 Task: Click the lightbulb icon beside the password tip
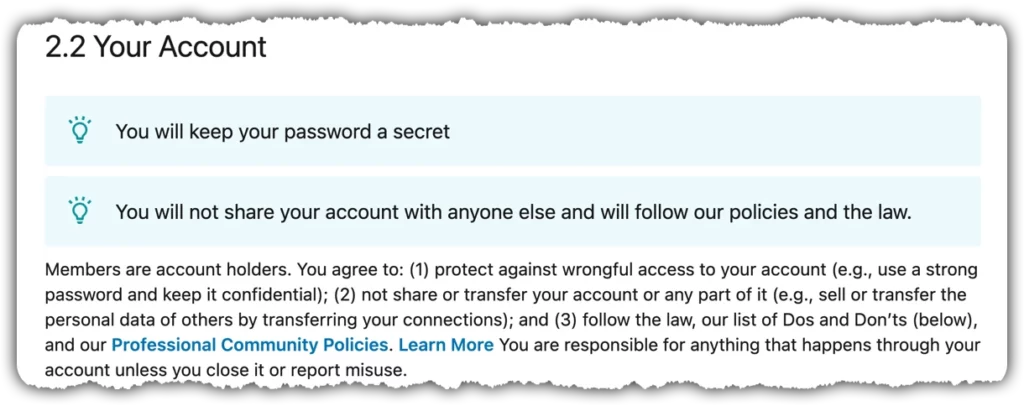click(x=79, y=131)
